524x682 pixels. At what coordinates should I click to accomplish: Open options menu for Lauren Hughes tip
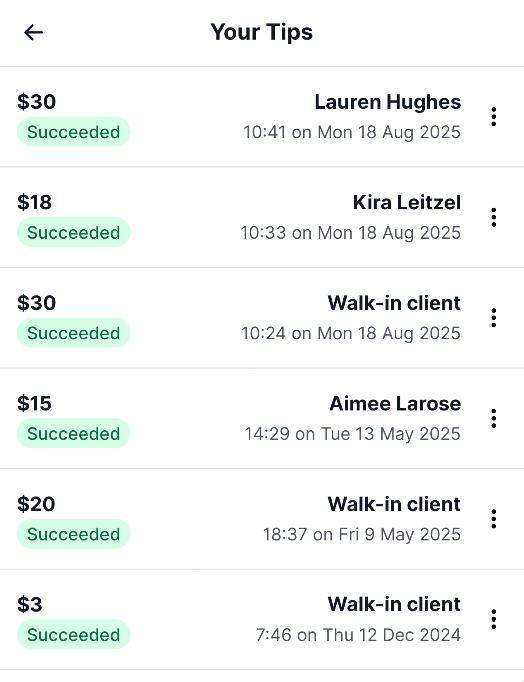click(494, 117)
